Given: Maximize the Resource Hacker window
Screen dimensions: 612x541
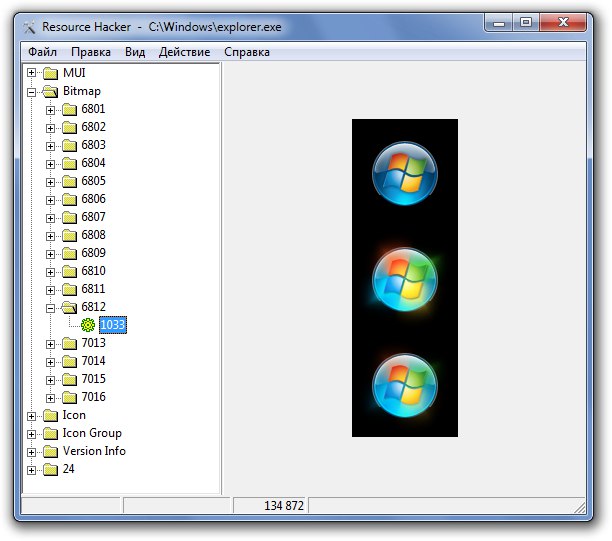Looking at the screenshot, I should (x=526, y=23).
